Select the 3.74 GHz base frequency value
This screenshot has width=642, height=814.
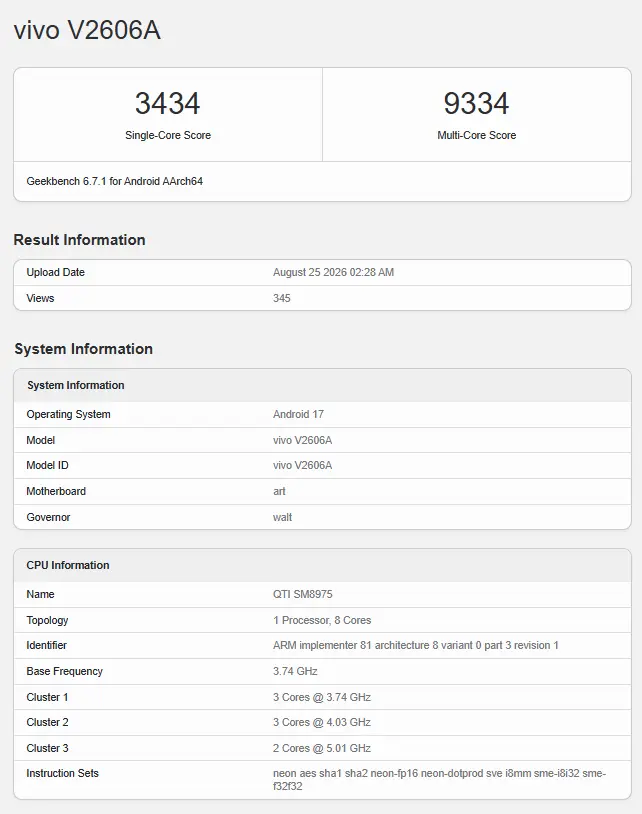(295, 671)
